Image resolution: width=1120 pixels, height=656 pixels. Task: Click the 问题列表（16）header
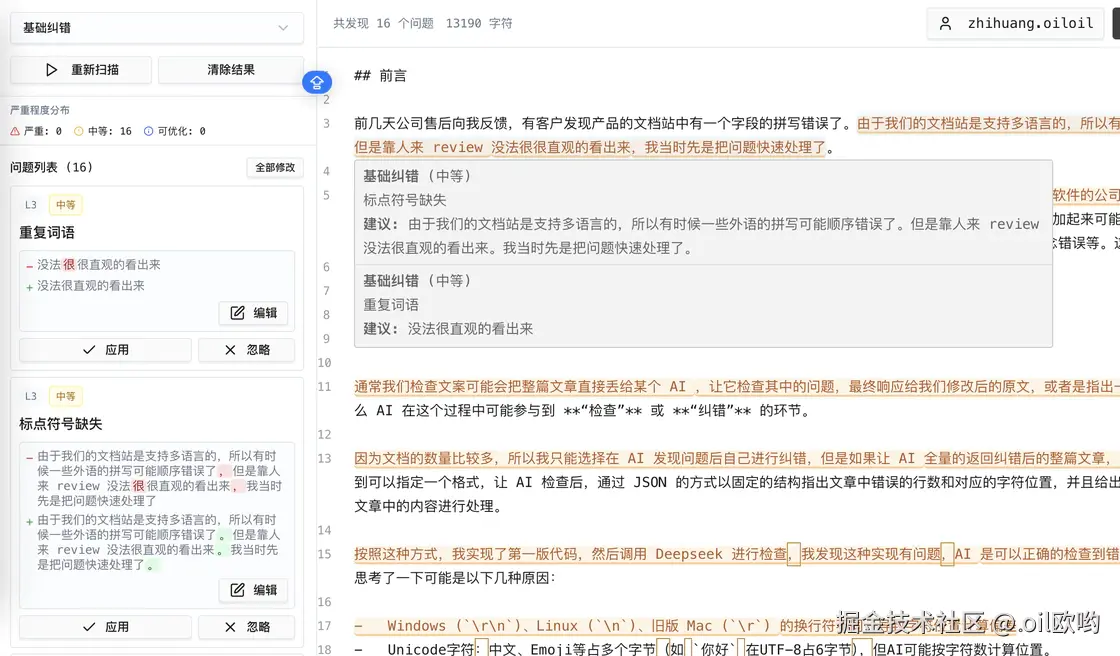(x=51, y=167)
